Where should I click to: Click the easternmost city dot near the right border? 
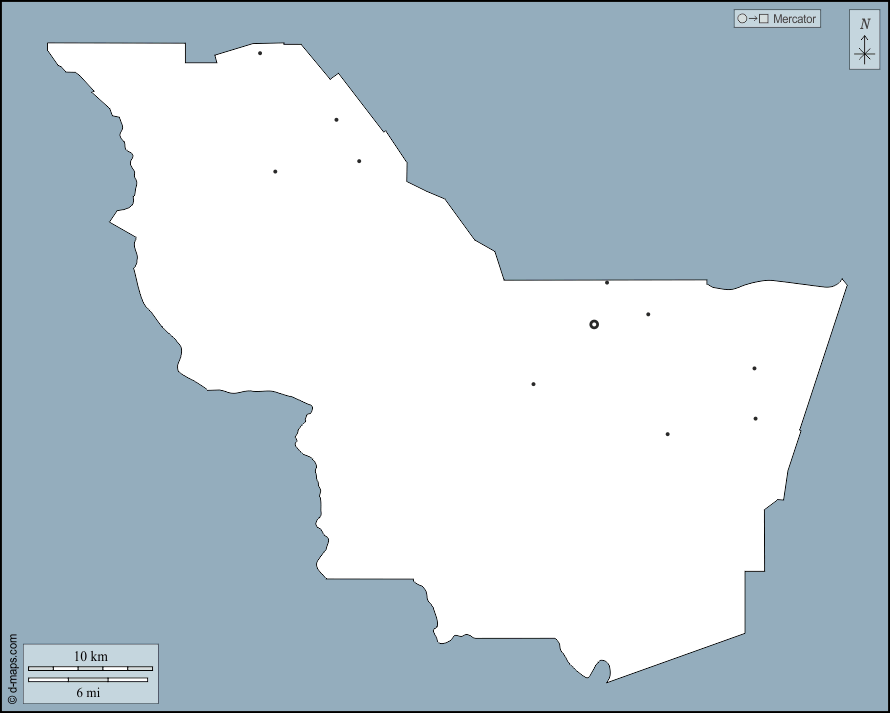coord(755,418)
